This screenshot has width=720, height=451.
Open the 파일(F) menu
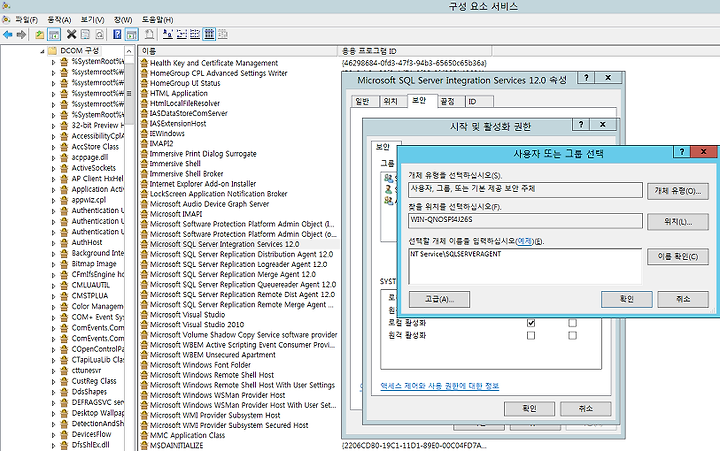pos(26,20)
